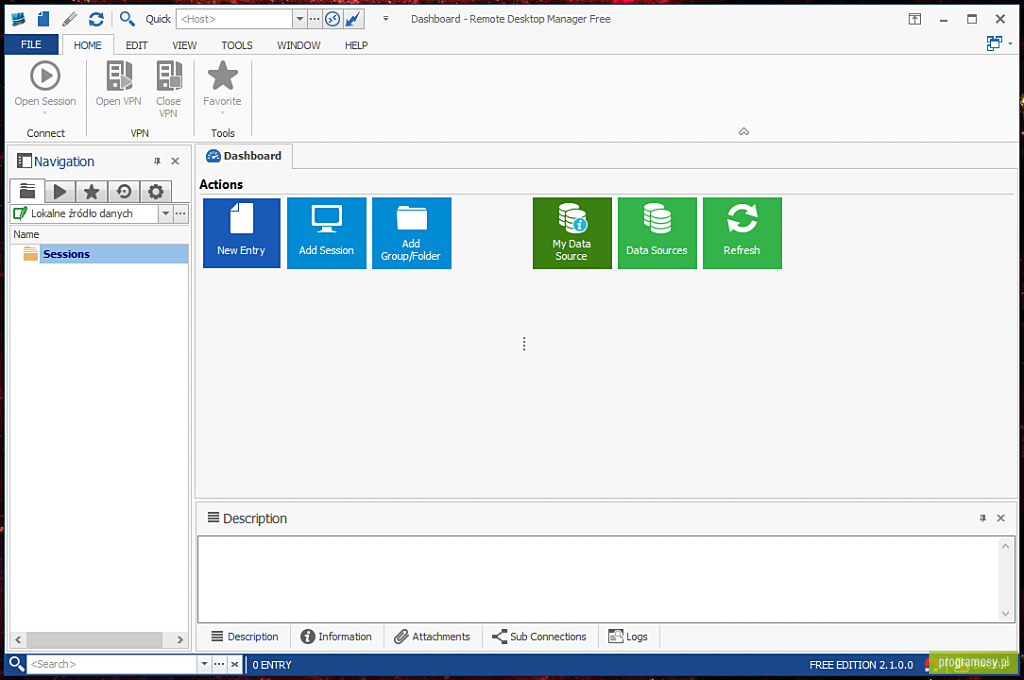The image size is (1024, 680).
Task: Click the navigation horizontal scrollbar left arrow
Action: point(18,640)
